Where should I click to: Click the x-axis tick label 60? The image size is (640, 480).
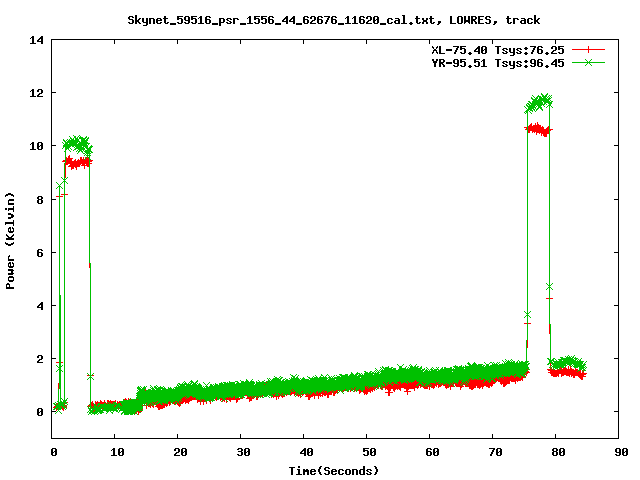[x=432, y=452]
